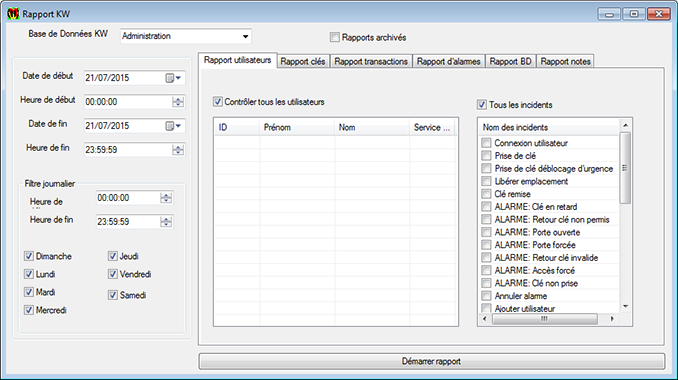The height and width of the screenshot is (380, 678).
Task: Check ALARME: Clé en retard
Action: pyautogui.click(x=486, y=207)
